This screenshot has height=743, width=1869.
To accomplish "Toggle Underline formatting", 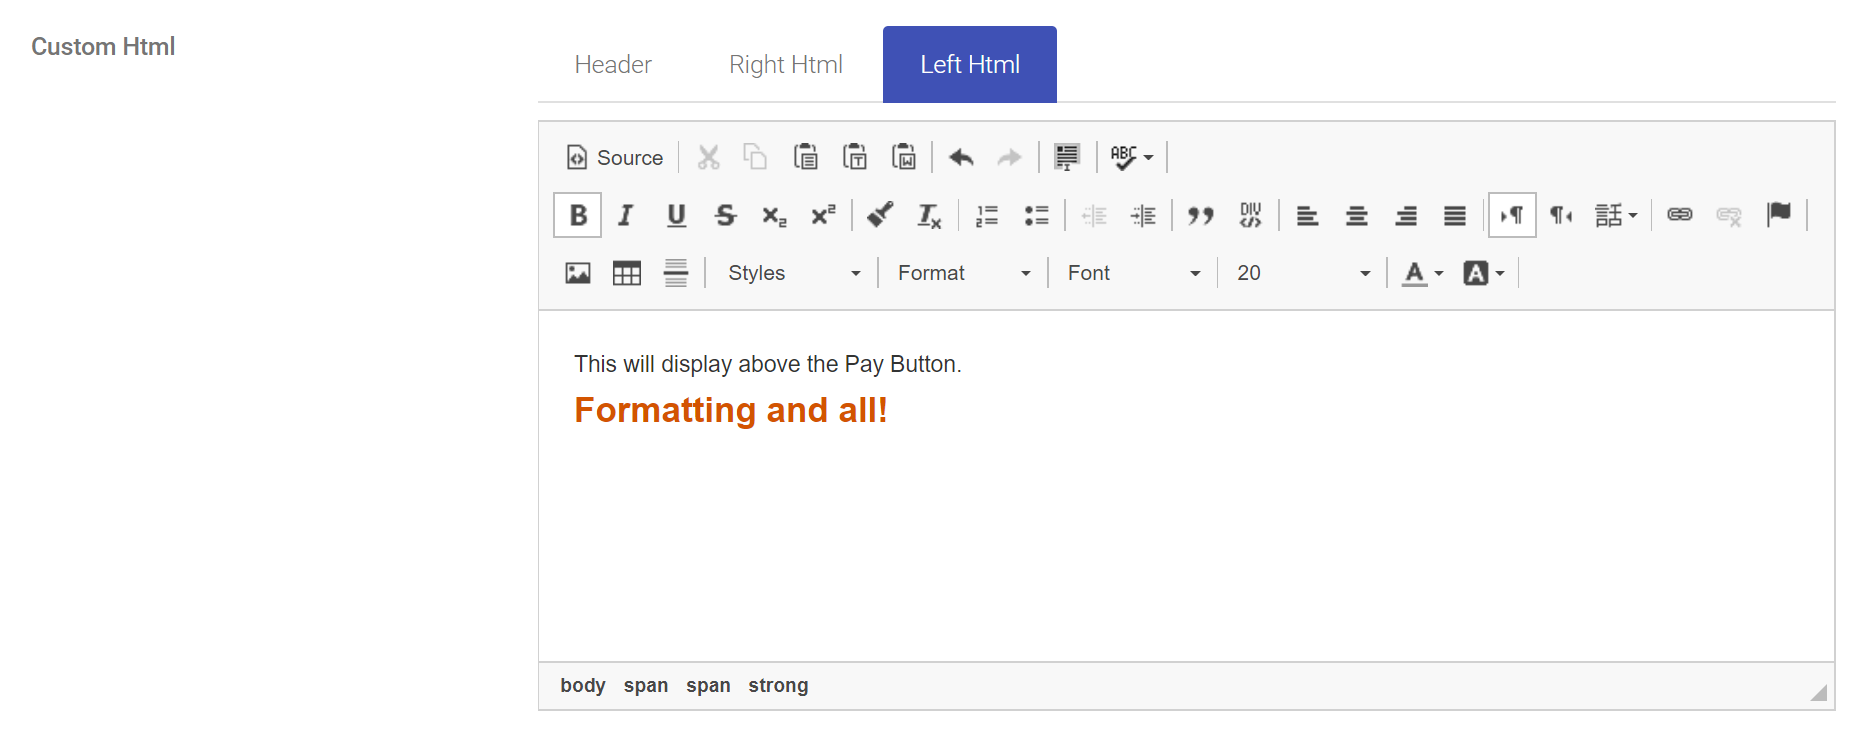I will pyautogui.click(x=676, y=215).
